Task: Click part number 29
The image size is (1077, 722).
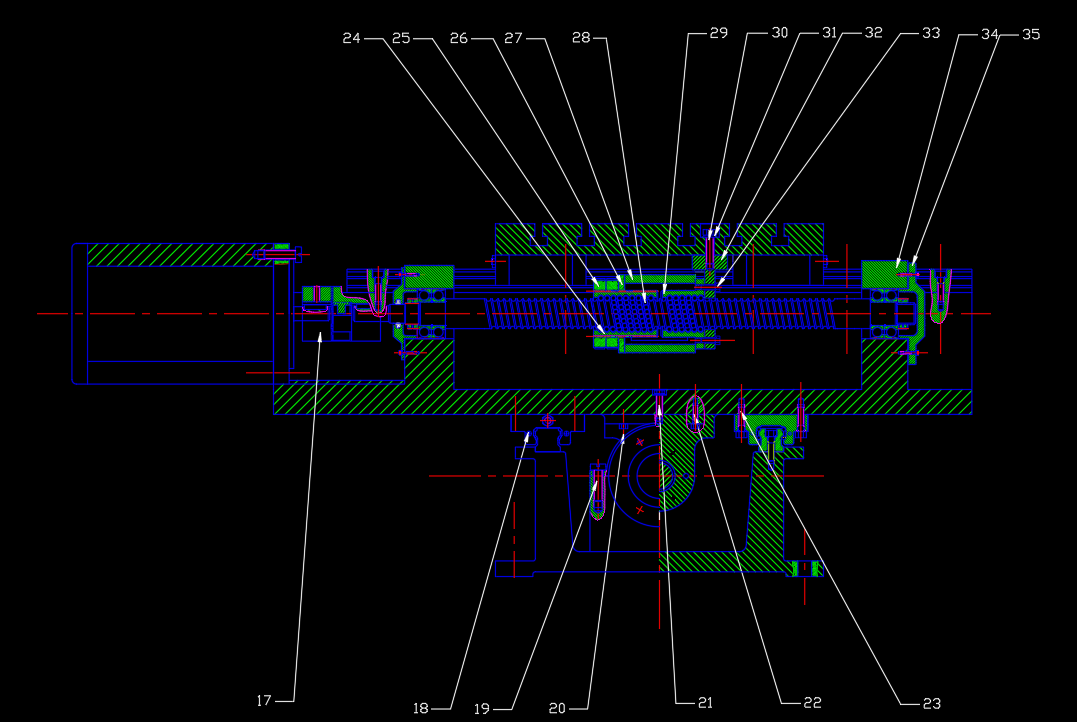Action: [718, 33]
